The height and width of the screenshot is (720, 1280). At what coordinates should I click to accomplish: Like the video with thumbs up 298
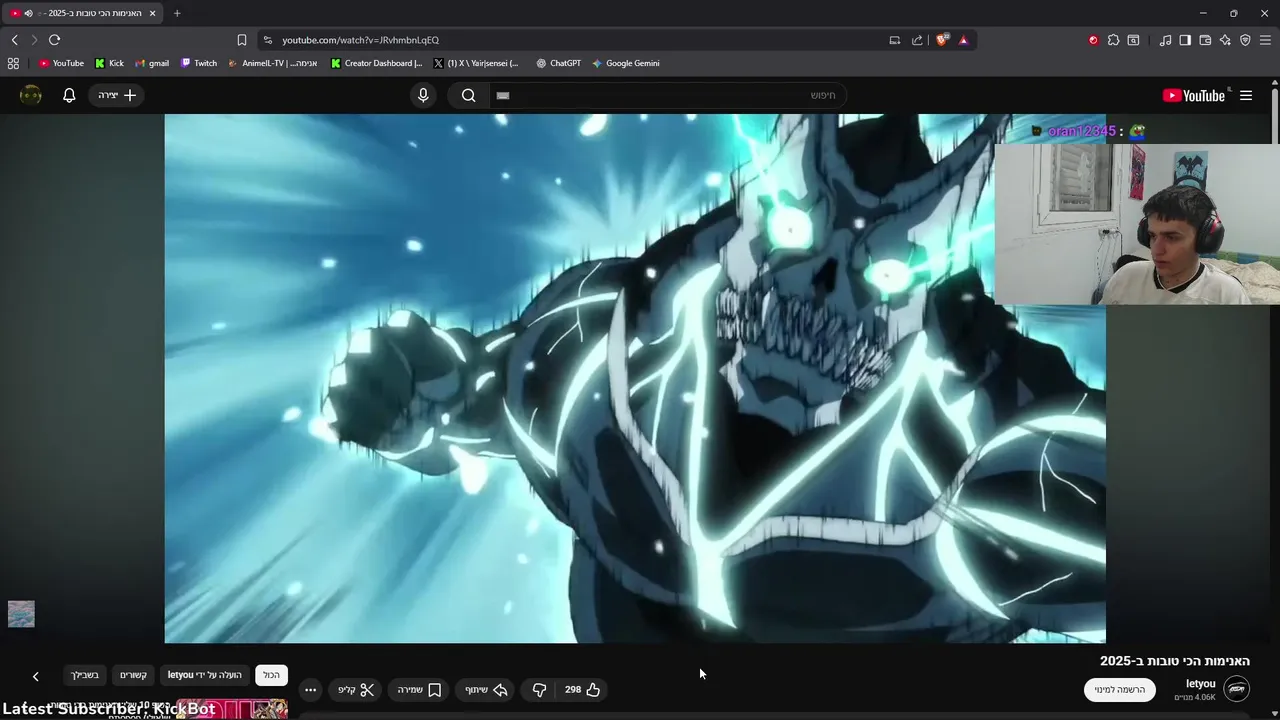[582, 689]
